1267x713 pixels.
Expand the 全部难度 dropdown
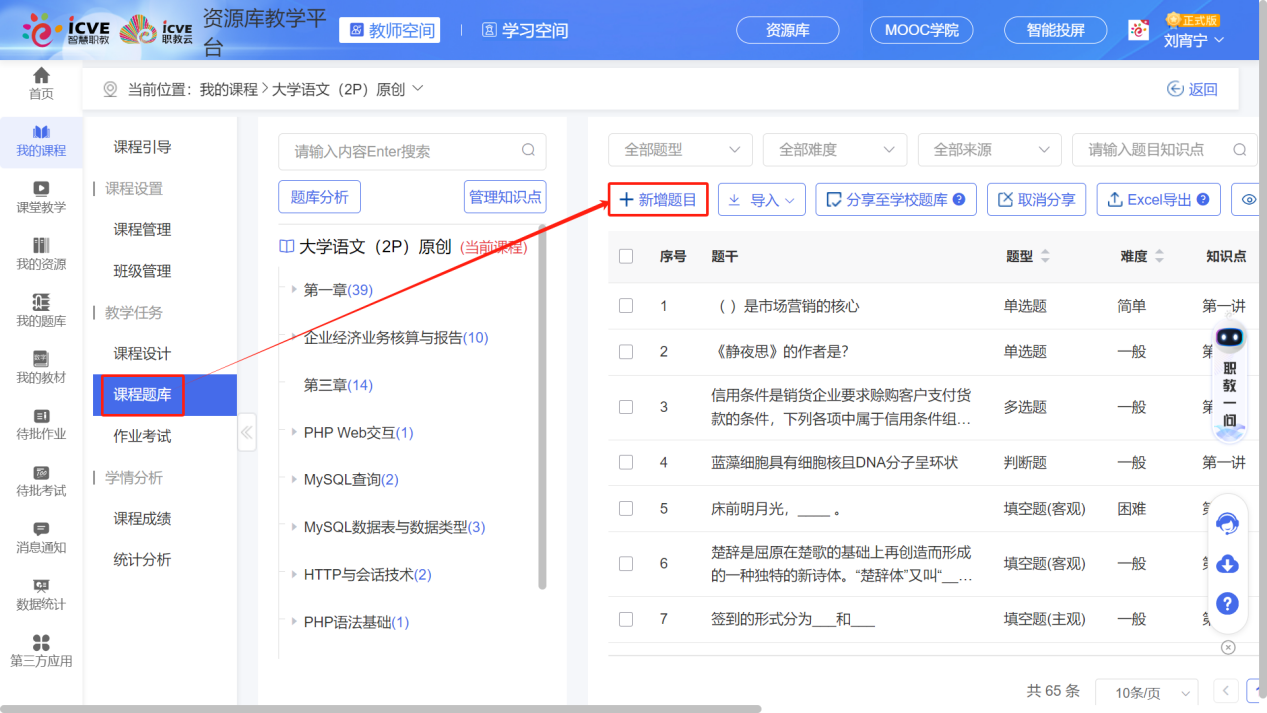[x=834, y=150]
